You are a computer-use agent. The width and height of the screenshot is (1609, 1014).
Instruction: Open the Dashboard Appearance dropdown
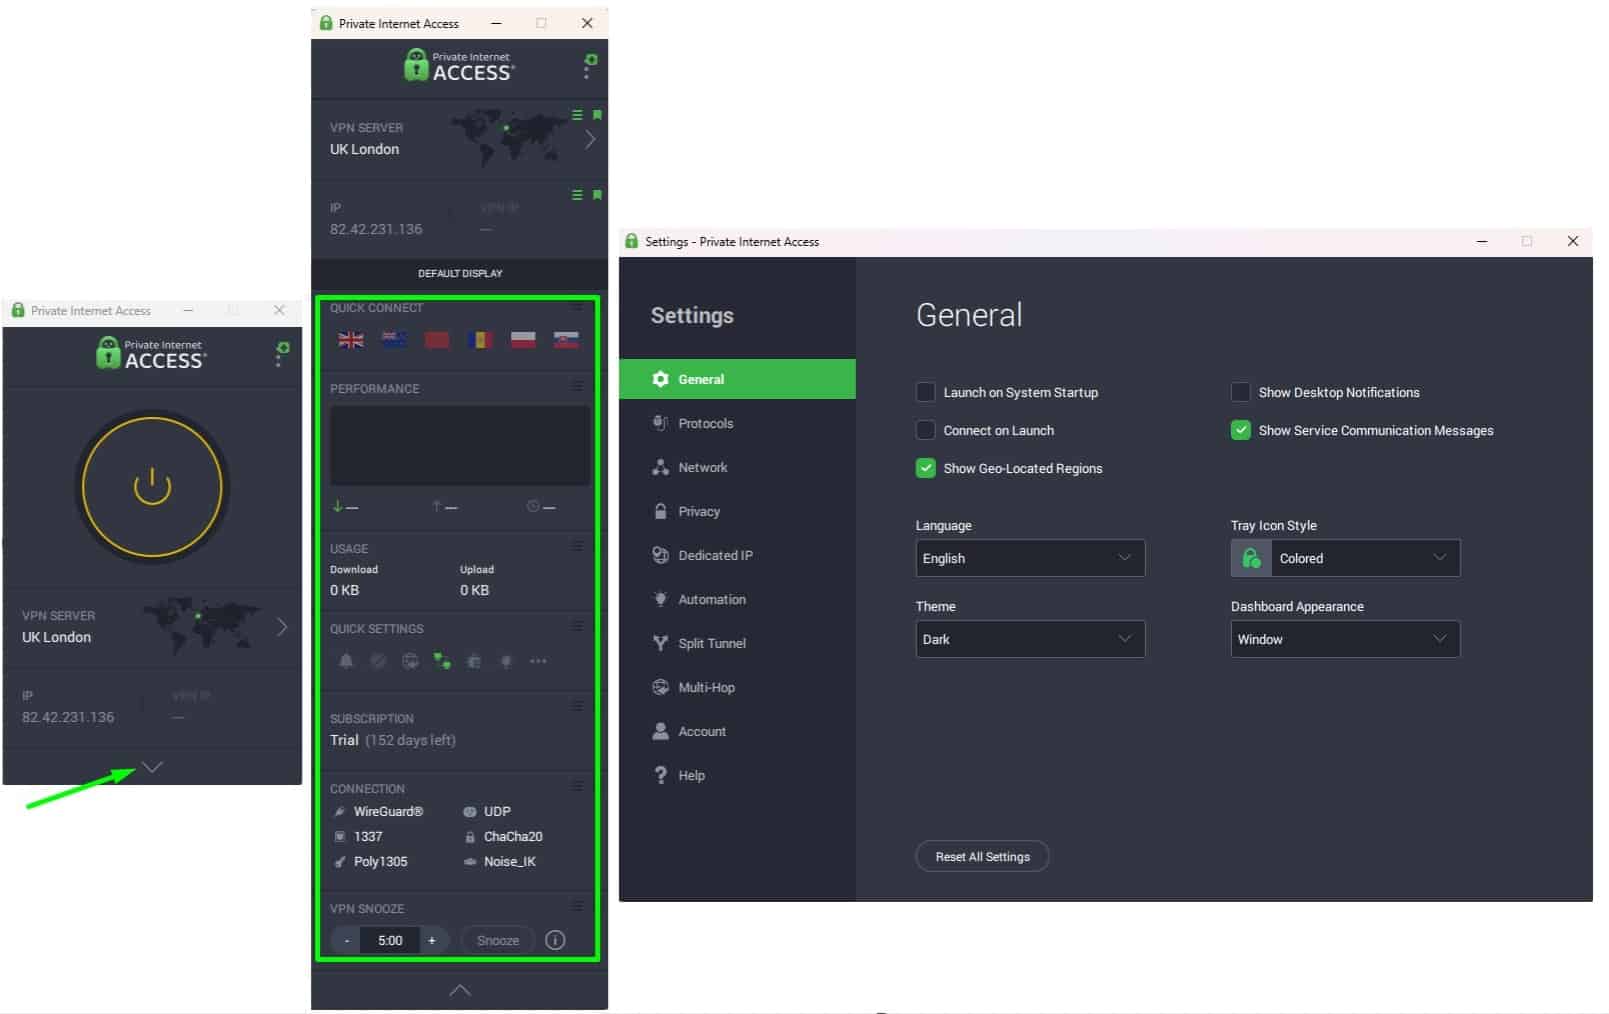point(1345,639)
